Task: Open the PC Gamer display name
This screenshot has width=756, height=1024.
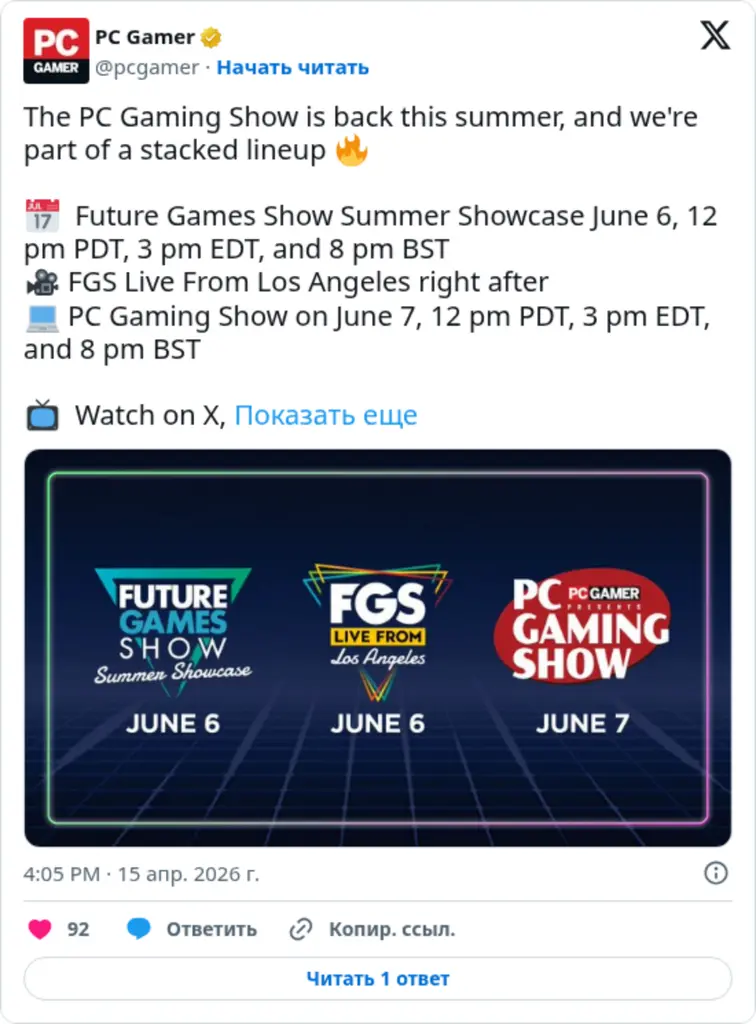Action: click(145, 38)
